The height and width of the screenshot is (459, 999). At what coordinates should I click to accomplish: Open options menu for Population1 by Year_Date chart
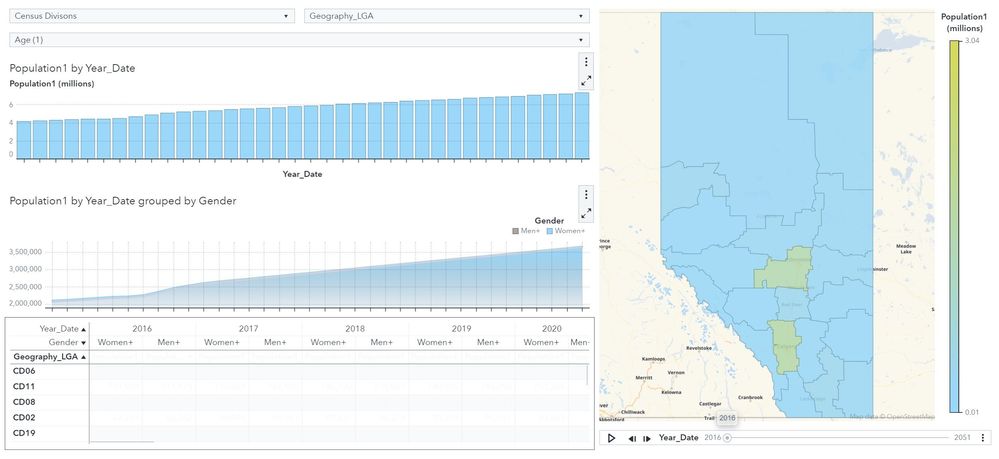(586, 62)
